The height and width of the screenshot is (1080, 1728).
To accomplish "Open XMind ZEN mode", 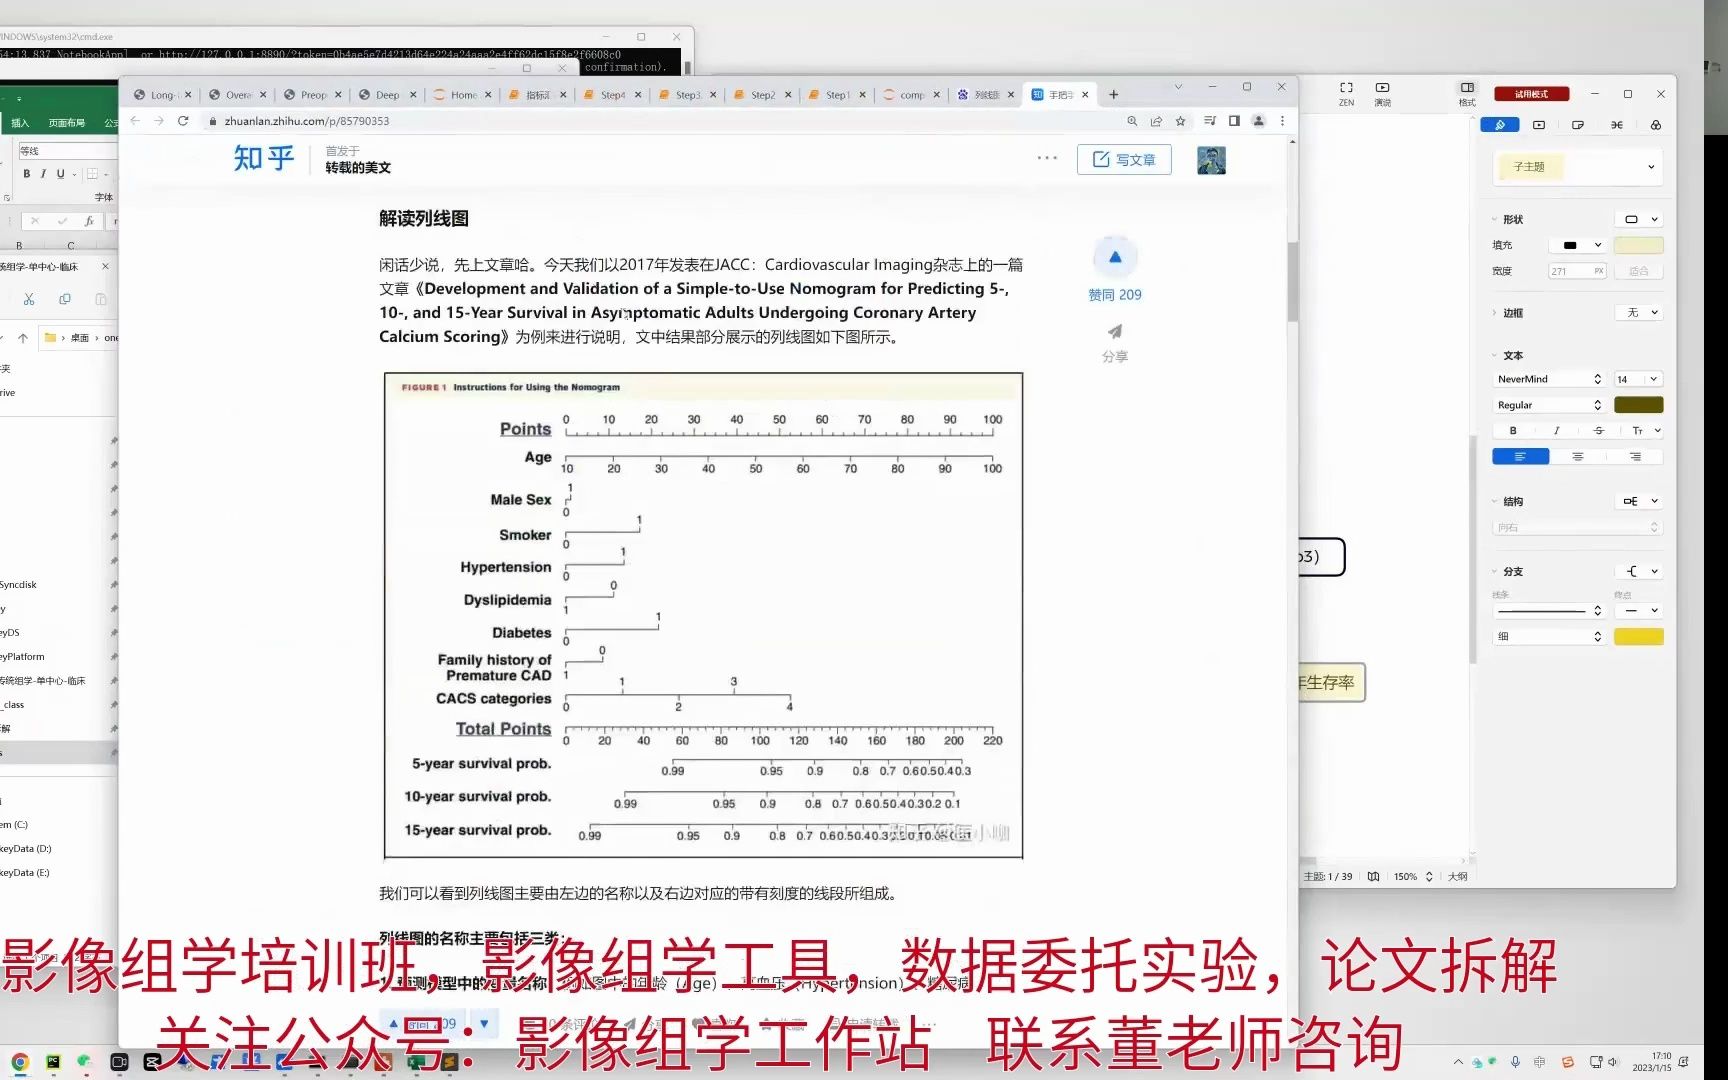I will click(x=1346, y=93).
